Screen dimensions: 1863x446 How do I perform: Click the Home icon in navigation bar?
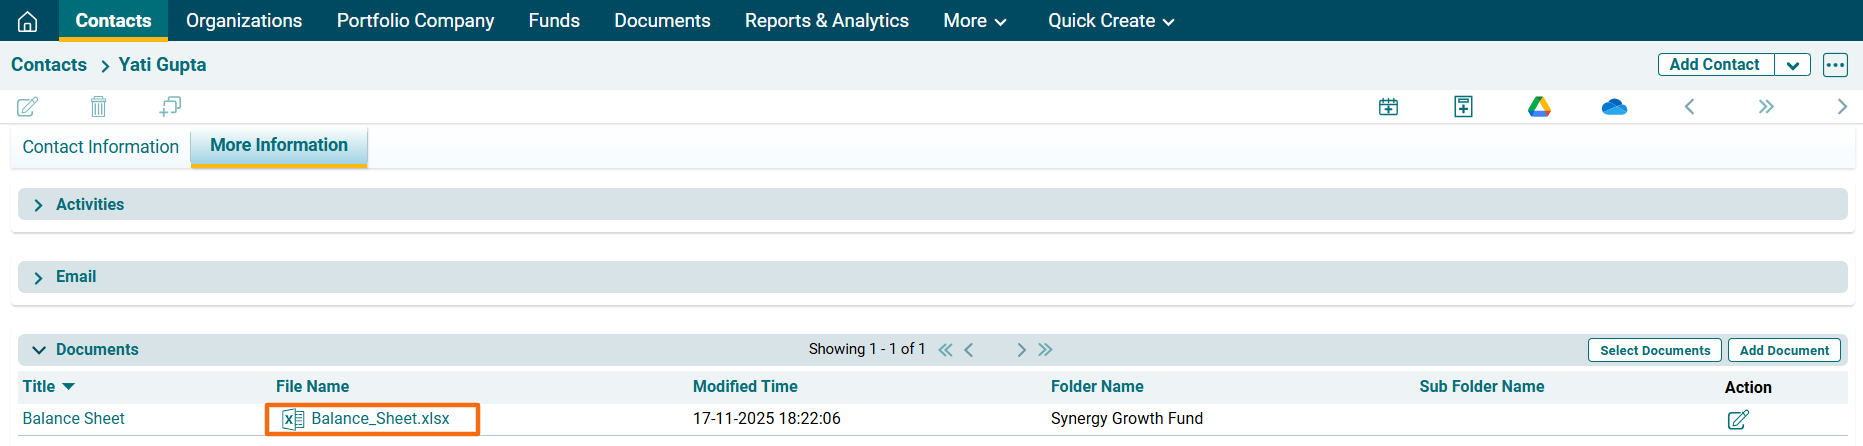(x=28, y=21)
